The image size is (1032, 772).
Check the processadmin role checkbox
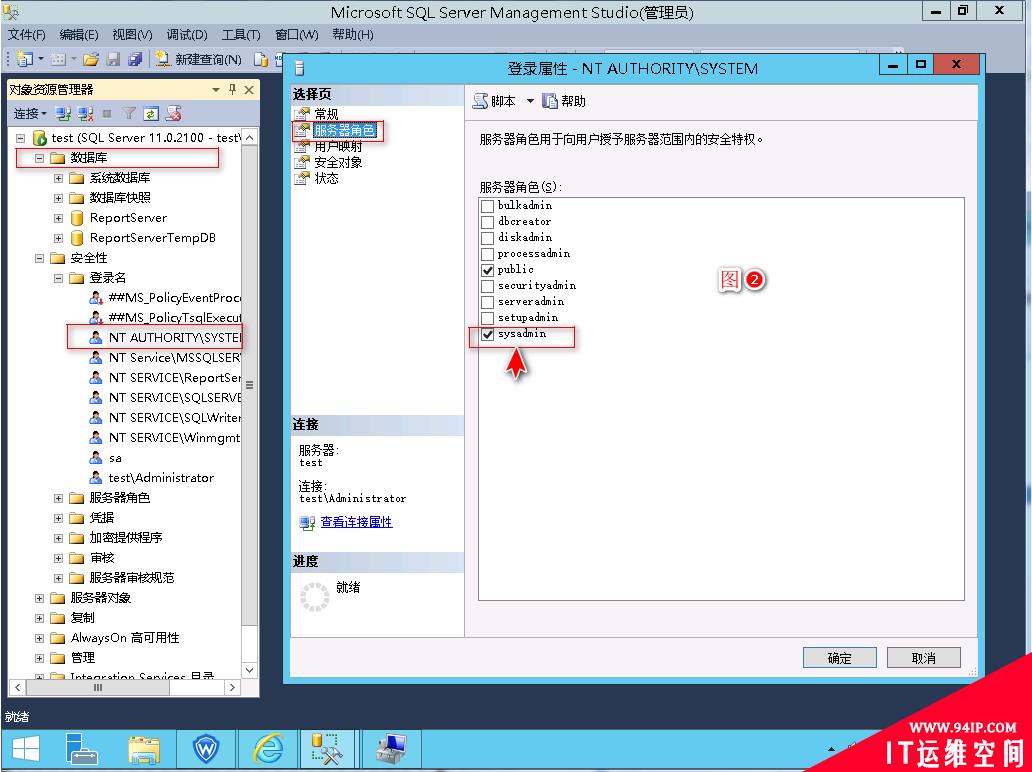coord(488,254)
